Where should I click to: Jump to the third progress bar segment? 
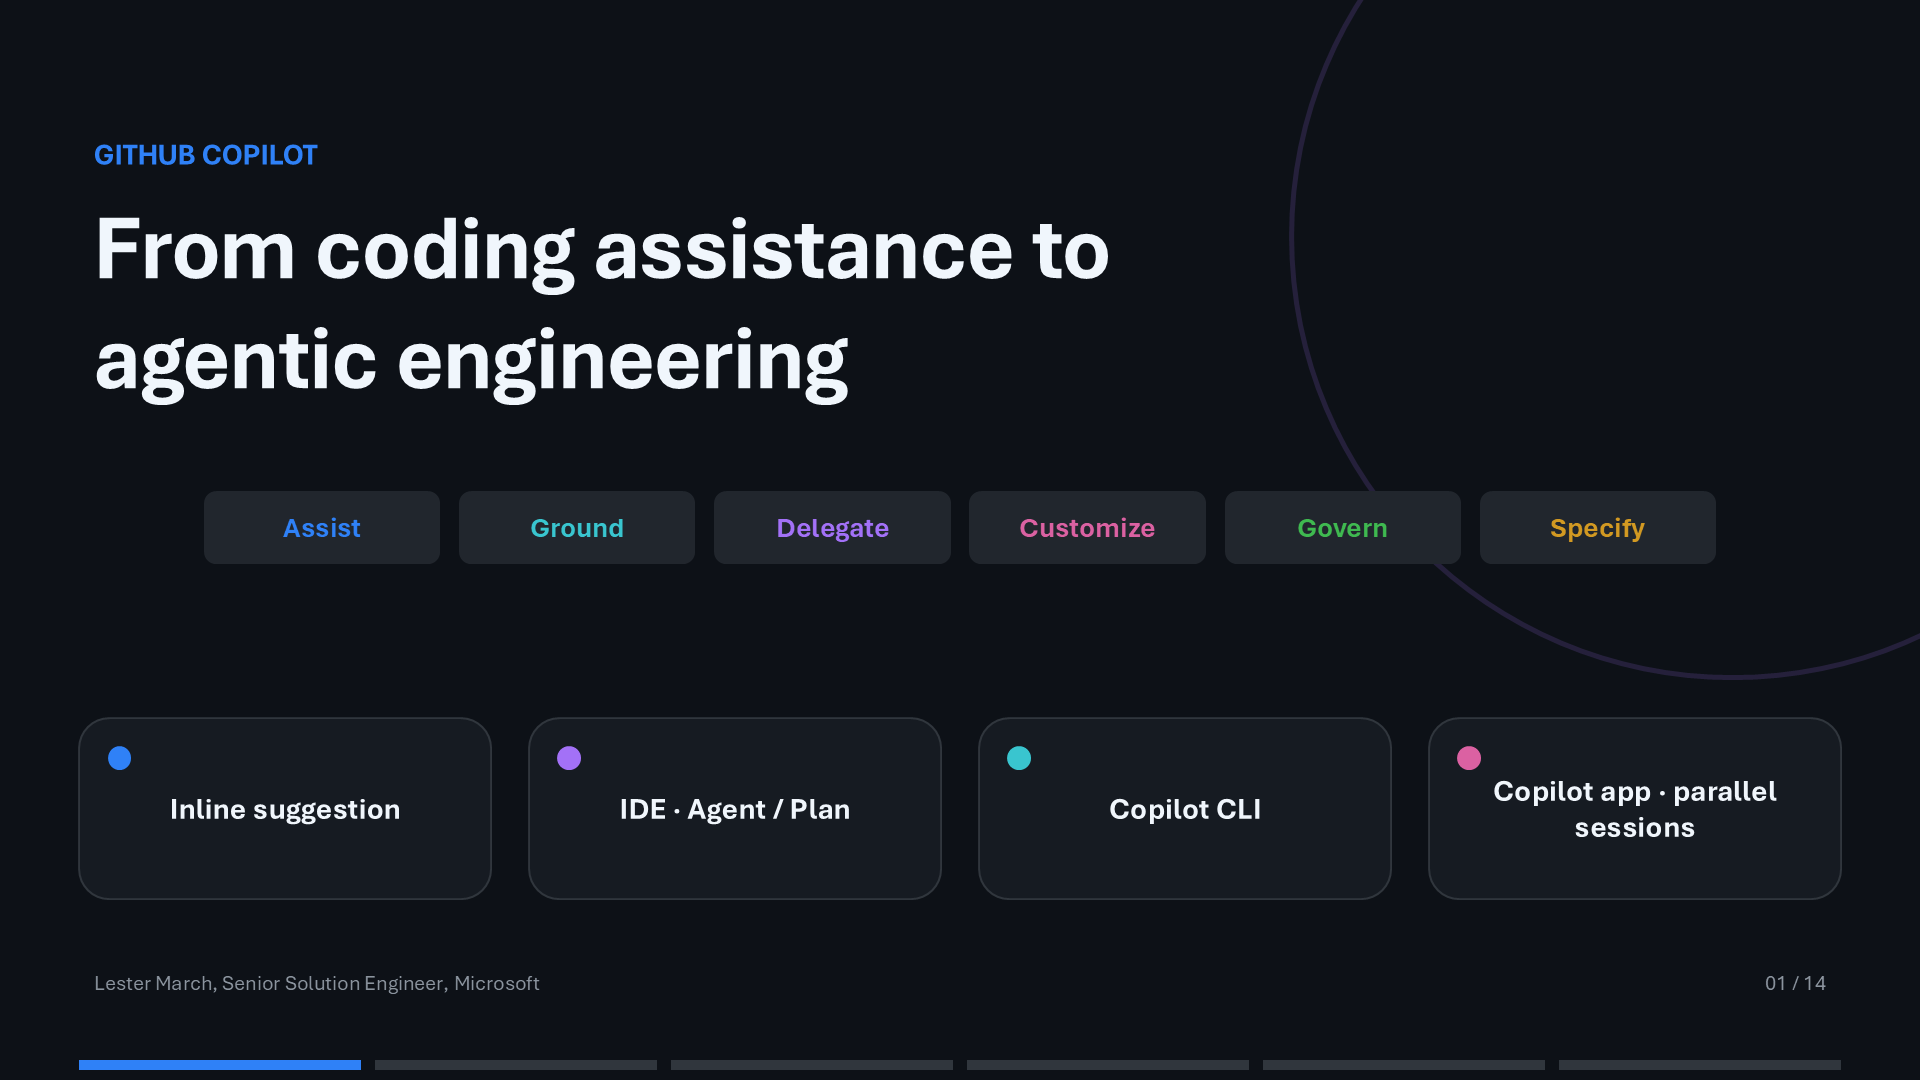click(812, 1065)
